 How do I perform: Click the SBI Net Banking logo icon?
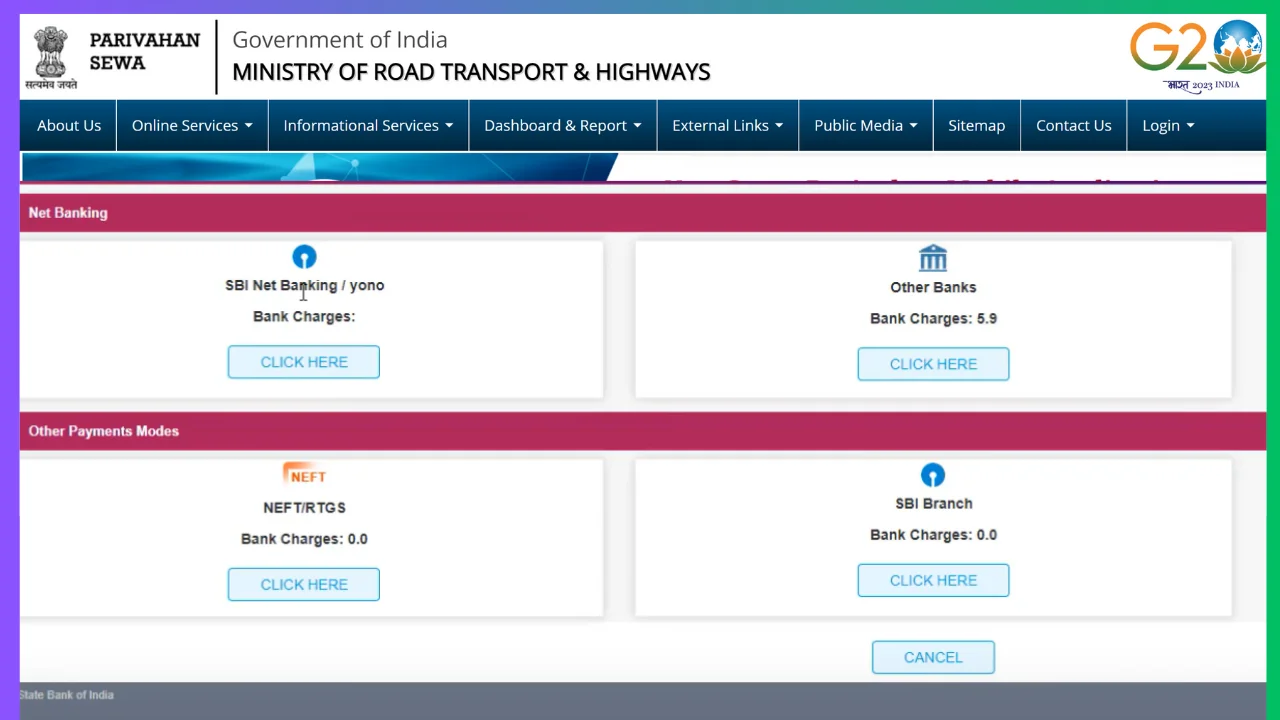coord(304,257)
